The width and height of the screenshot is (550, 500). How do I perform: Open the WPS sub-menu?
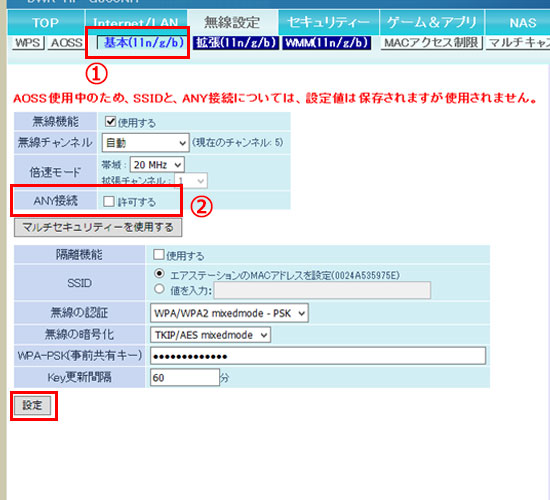28,43
